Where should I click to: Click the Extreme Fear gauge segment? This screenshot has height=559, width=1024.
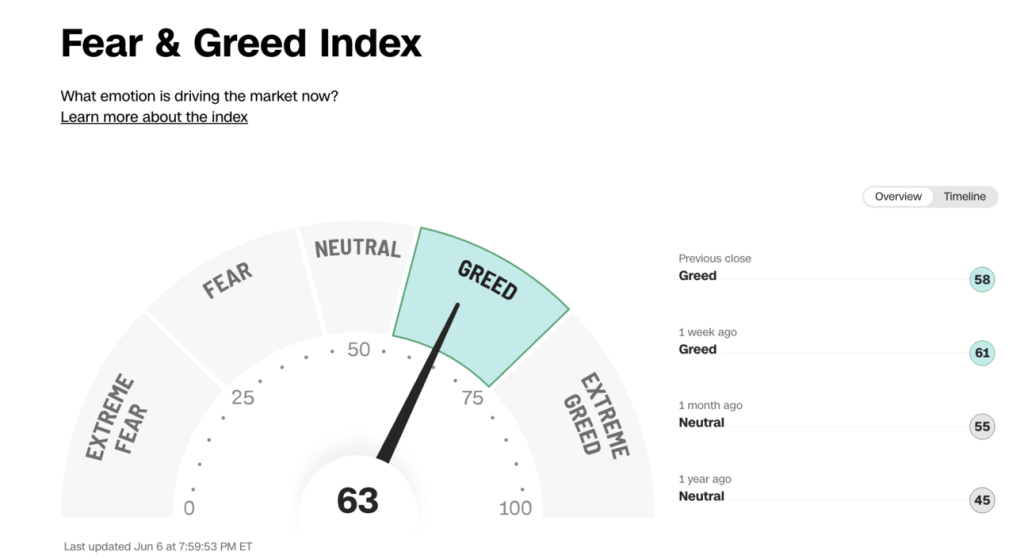pyautogui.click(x=116, y=418)
